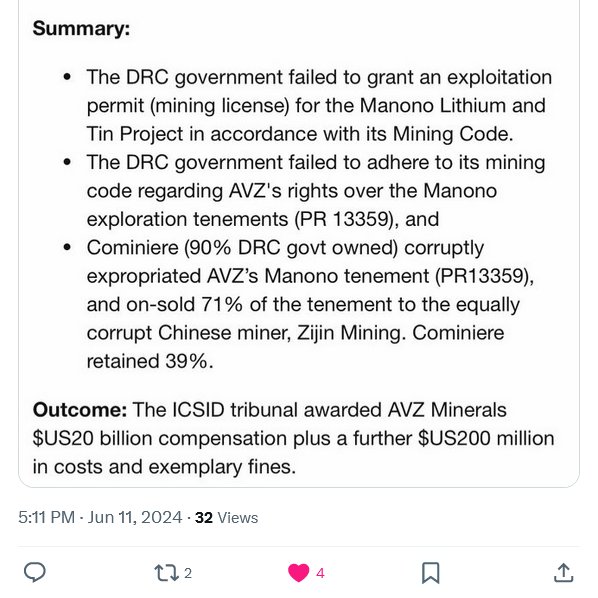Click the third bullet point marker
This screenshot has width=598, height=598.
point(68,248)
